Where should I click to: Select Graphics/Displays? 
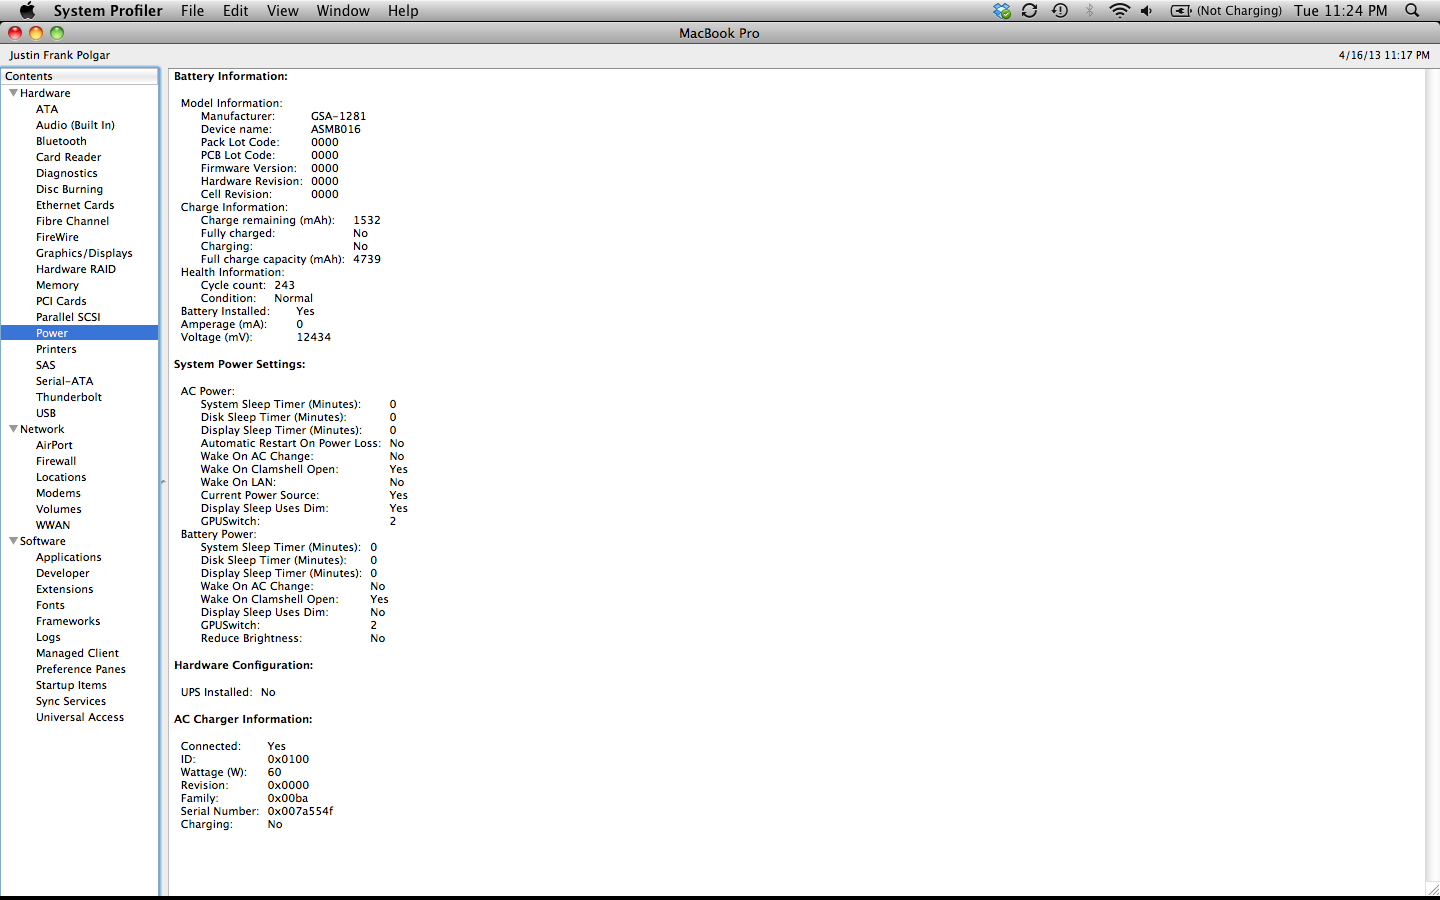[84, 253]
